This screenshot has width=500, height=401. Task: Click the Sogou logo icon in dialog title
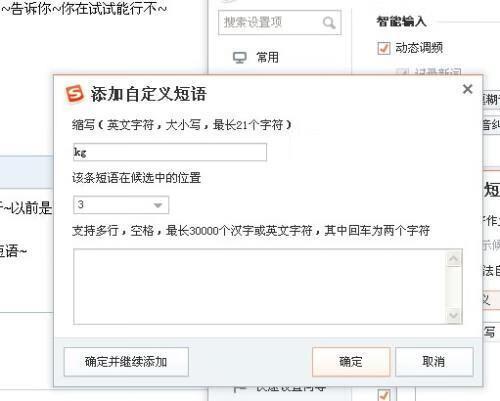point(75,94)
